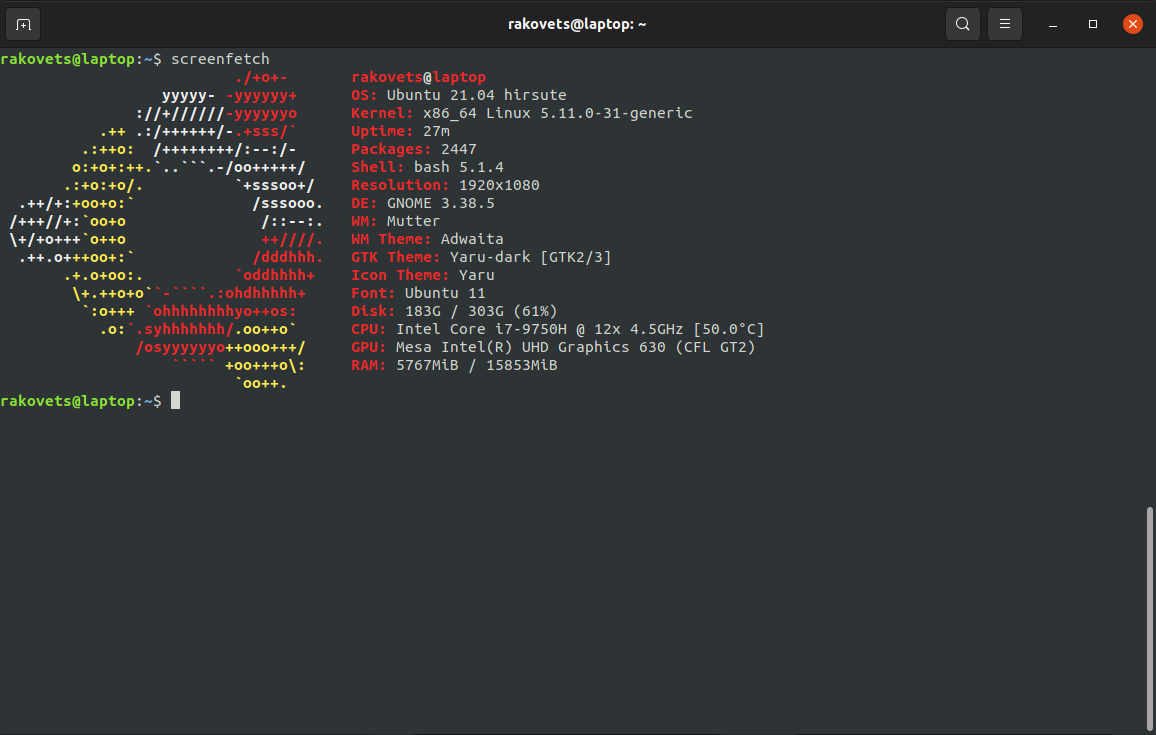Minimize the terminal window
Screen dimensions: 1156x735
[x=1053, y=24]
